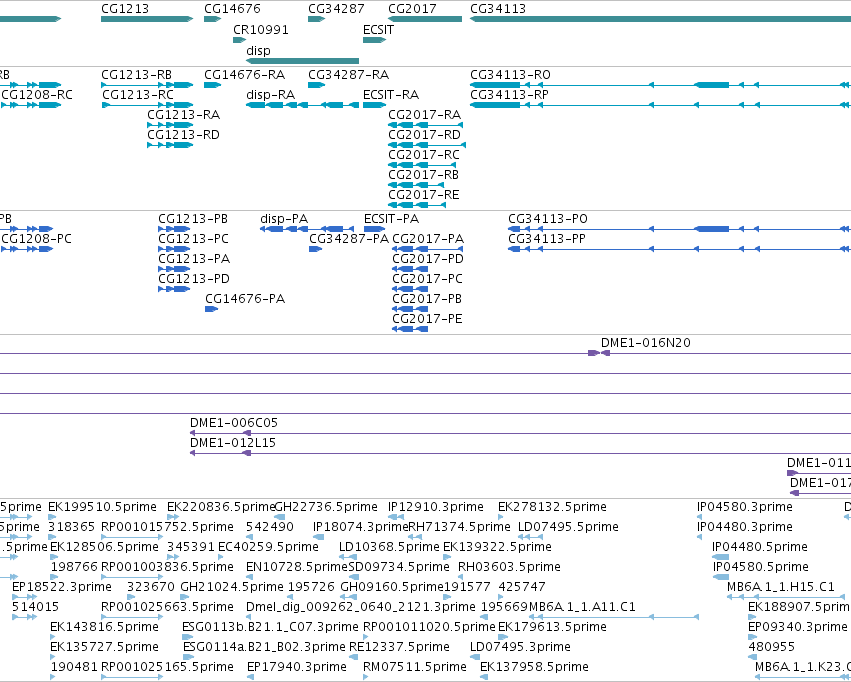Image resolution: width=851 pixels, height=682 pixels.
Task: Click the CG2017-PB protein label
Action: coord(427,299)
